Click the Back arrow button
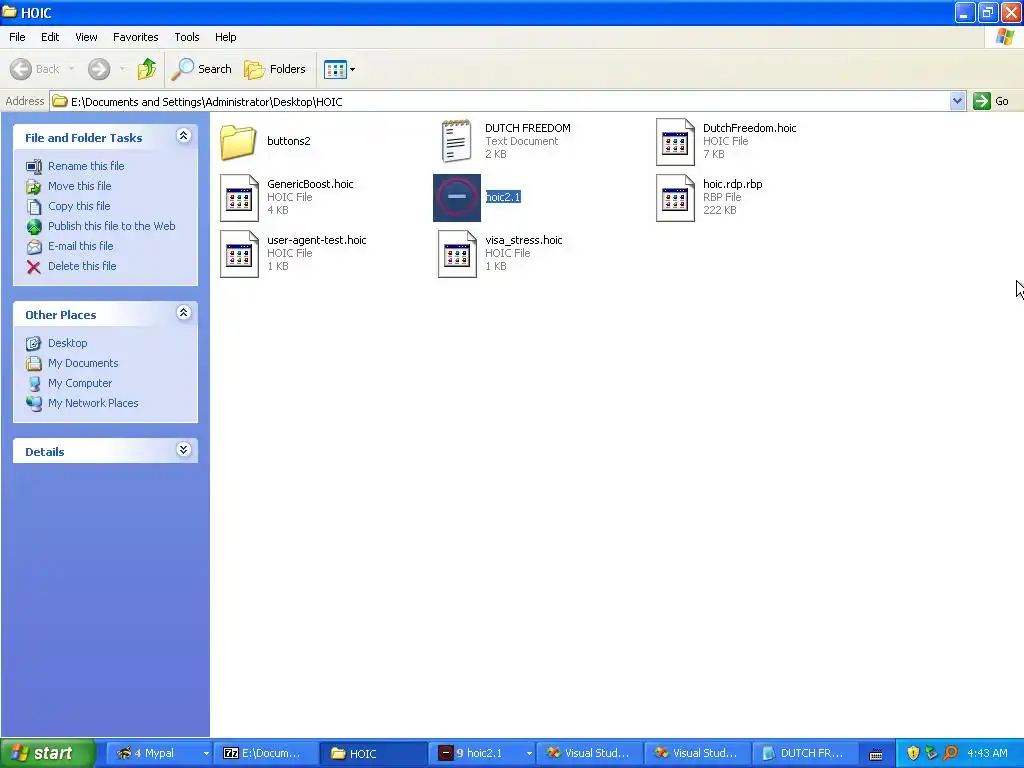 [35, 69]
